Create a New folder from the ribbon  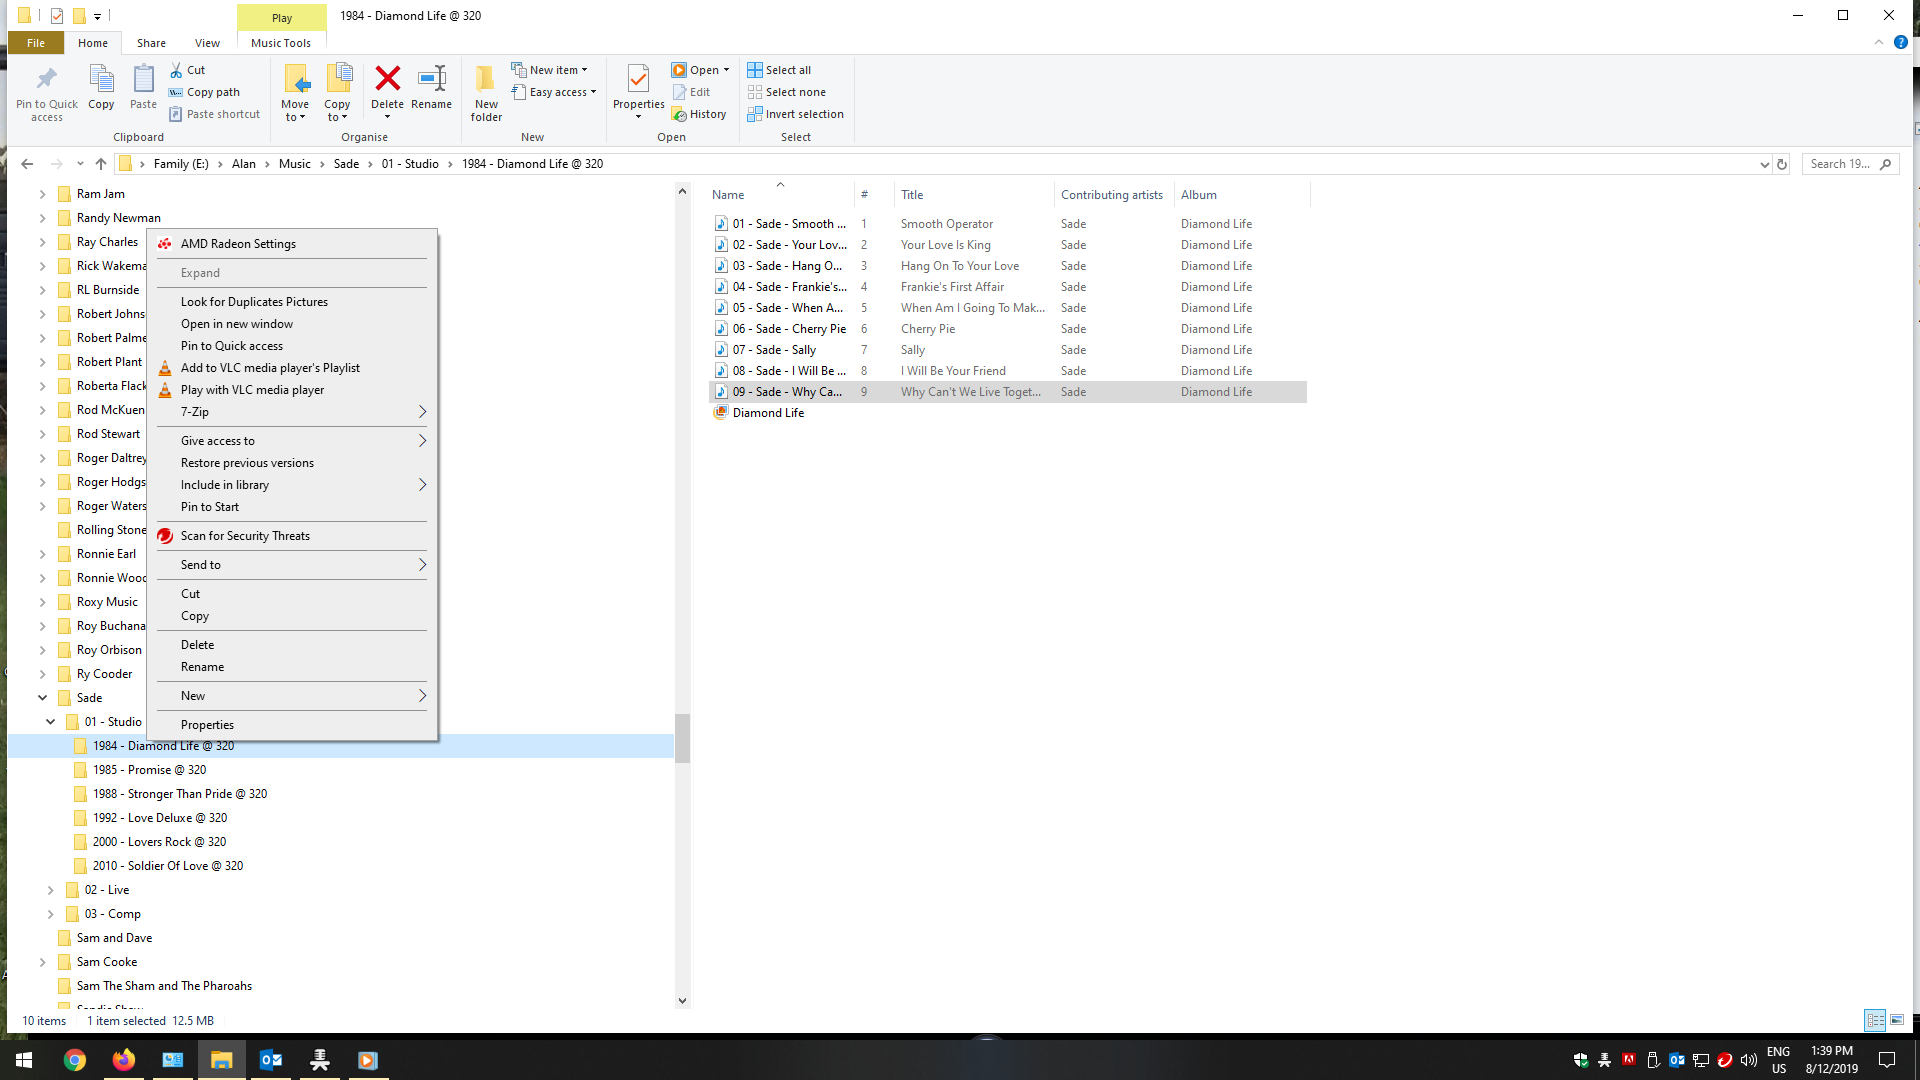(486, 93)
